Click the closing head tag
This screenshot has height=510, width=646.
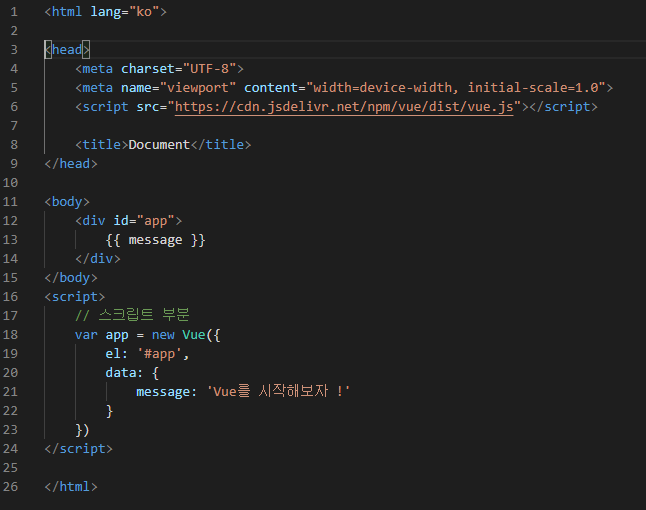click(71, 164)
